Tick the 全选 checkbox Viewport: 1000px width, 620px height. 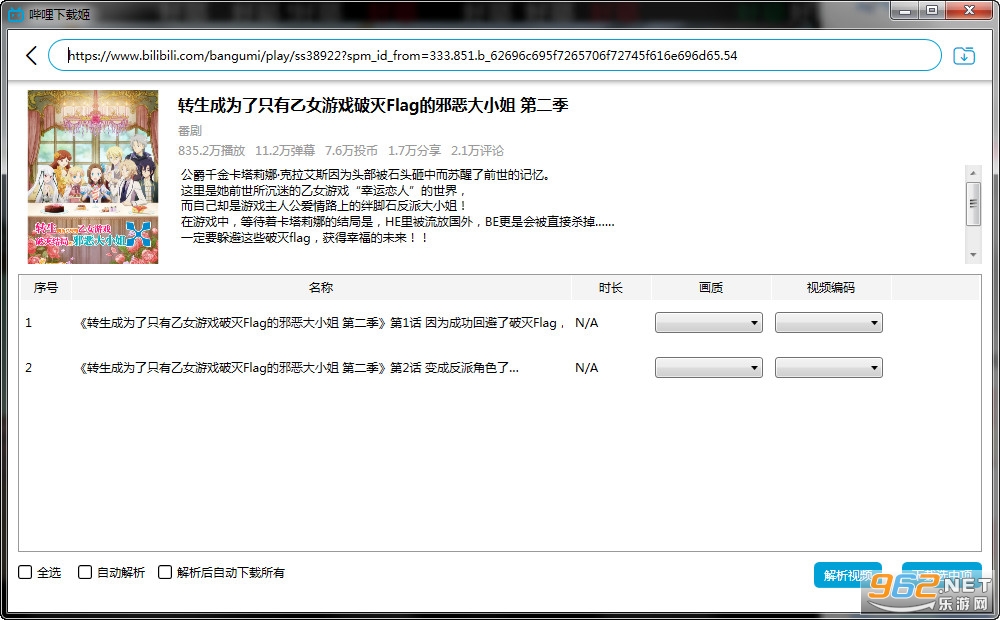25,572
